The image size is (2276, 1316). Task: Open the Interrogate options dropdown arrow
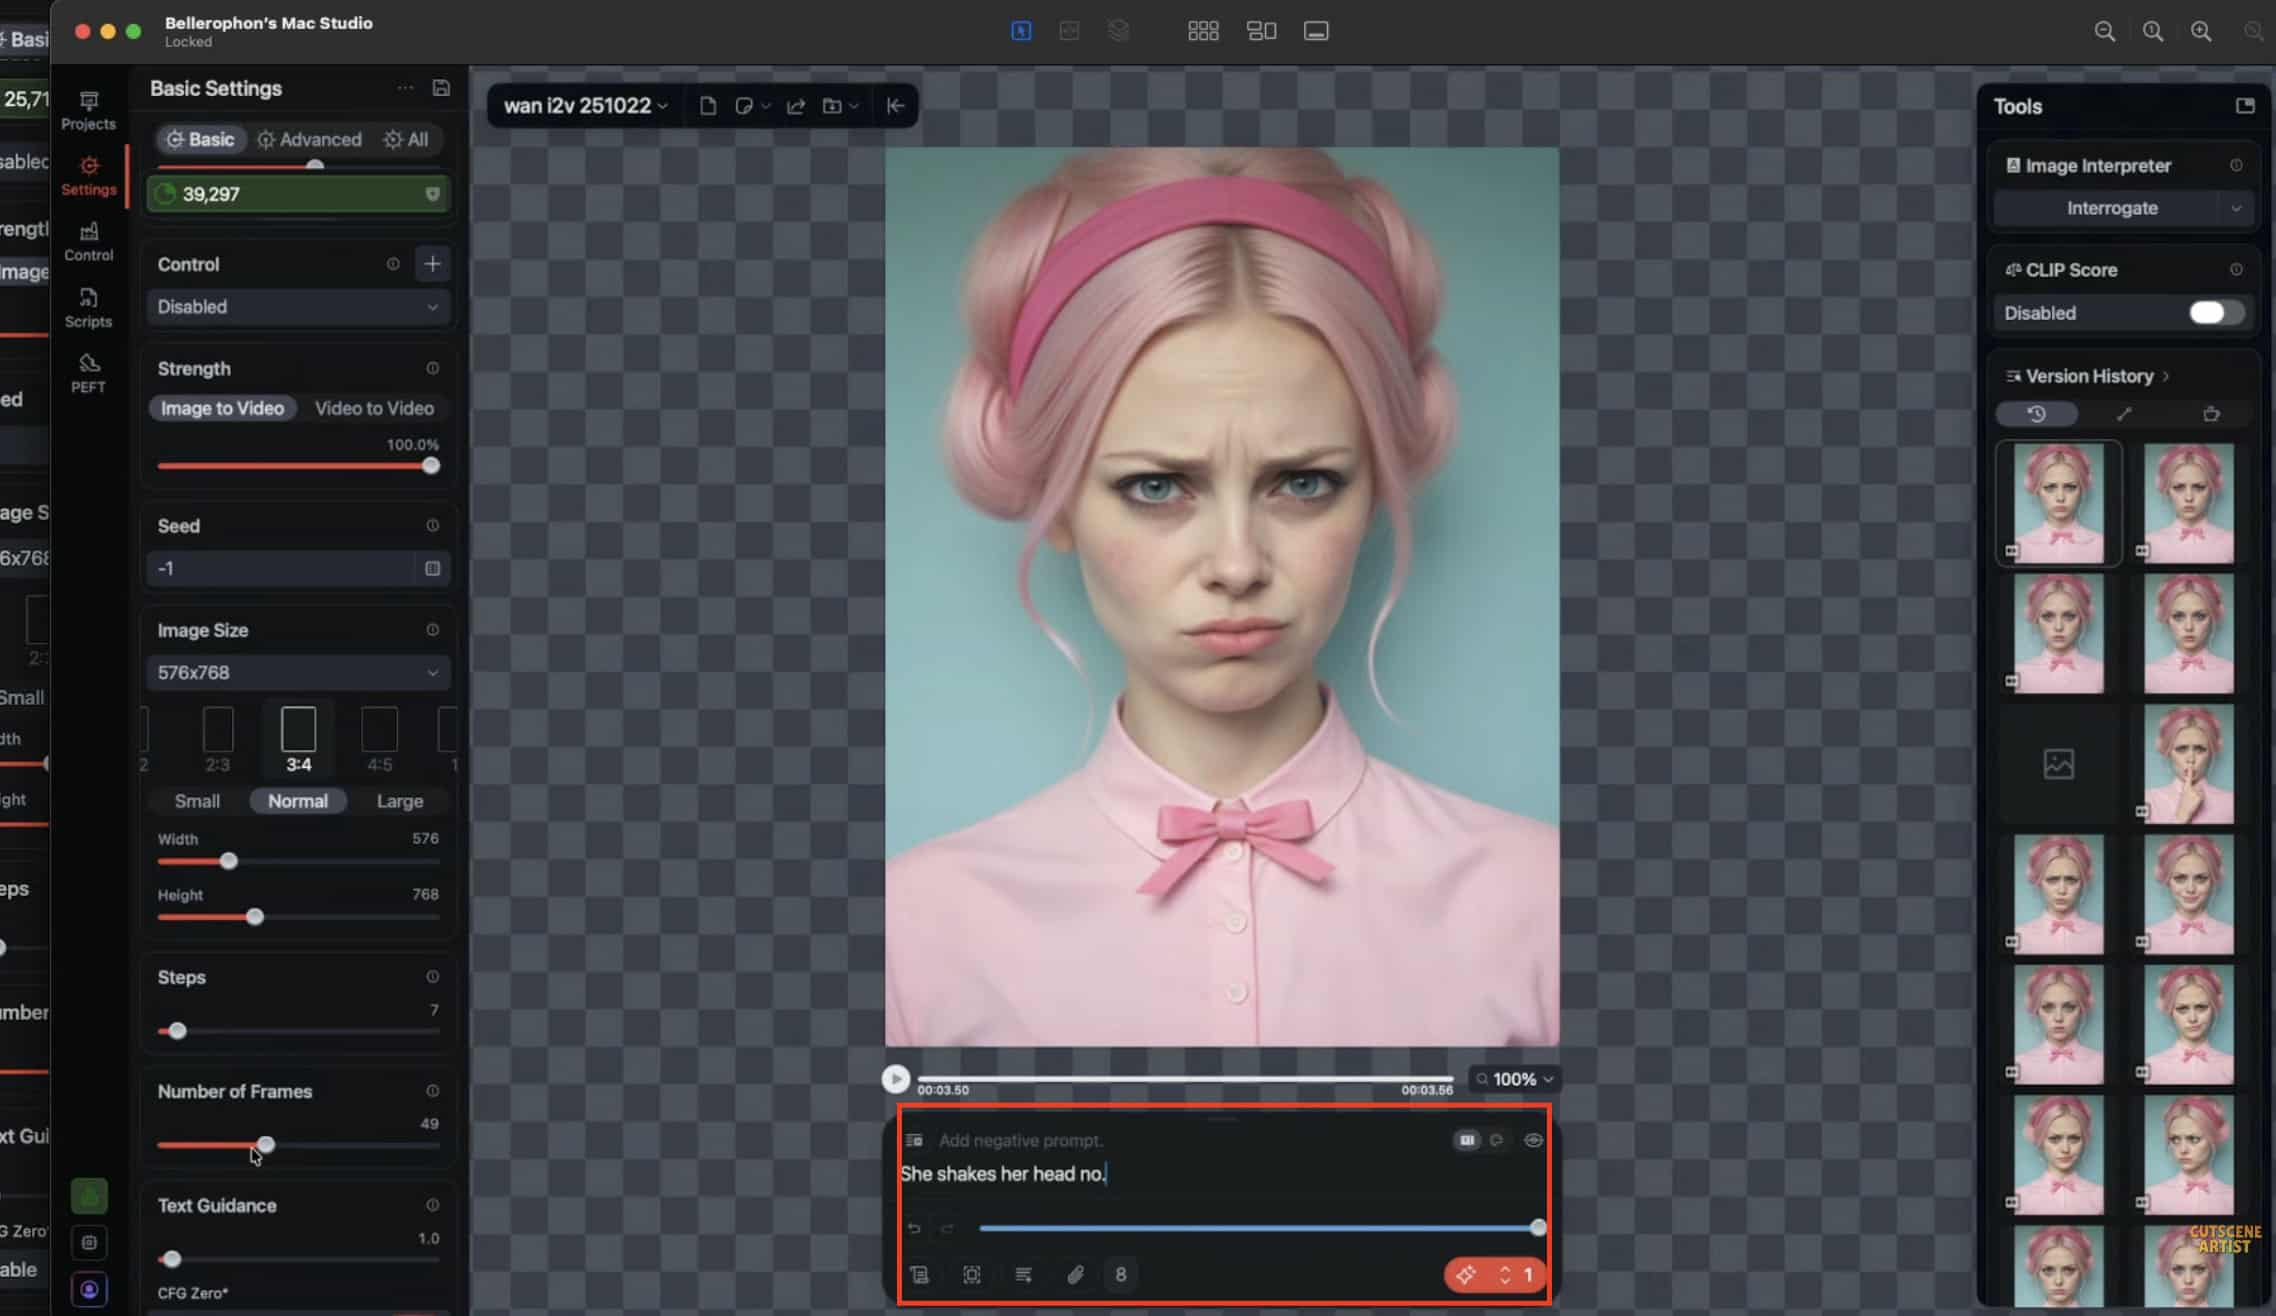pos(2236,208)
